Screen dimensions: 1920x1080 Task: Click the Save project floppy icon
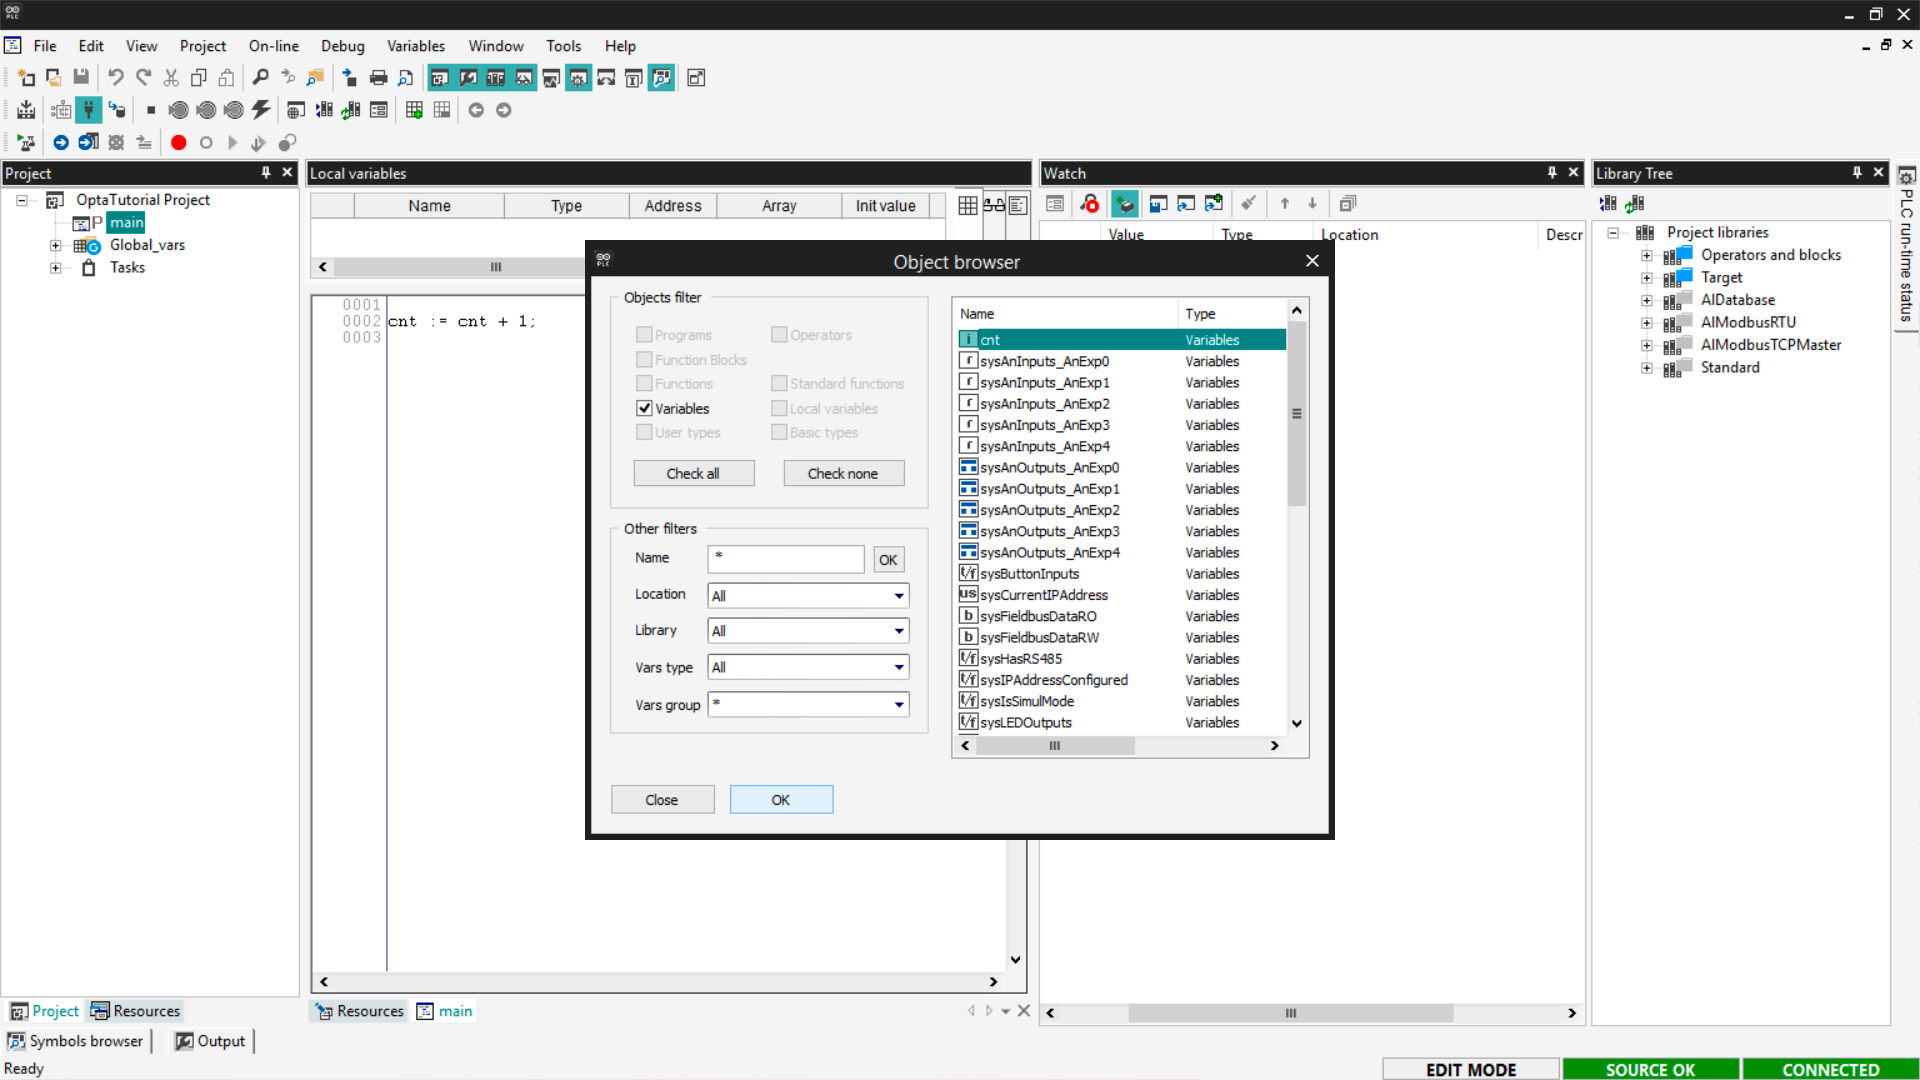[81, 78]
